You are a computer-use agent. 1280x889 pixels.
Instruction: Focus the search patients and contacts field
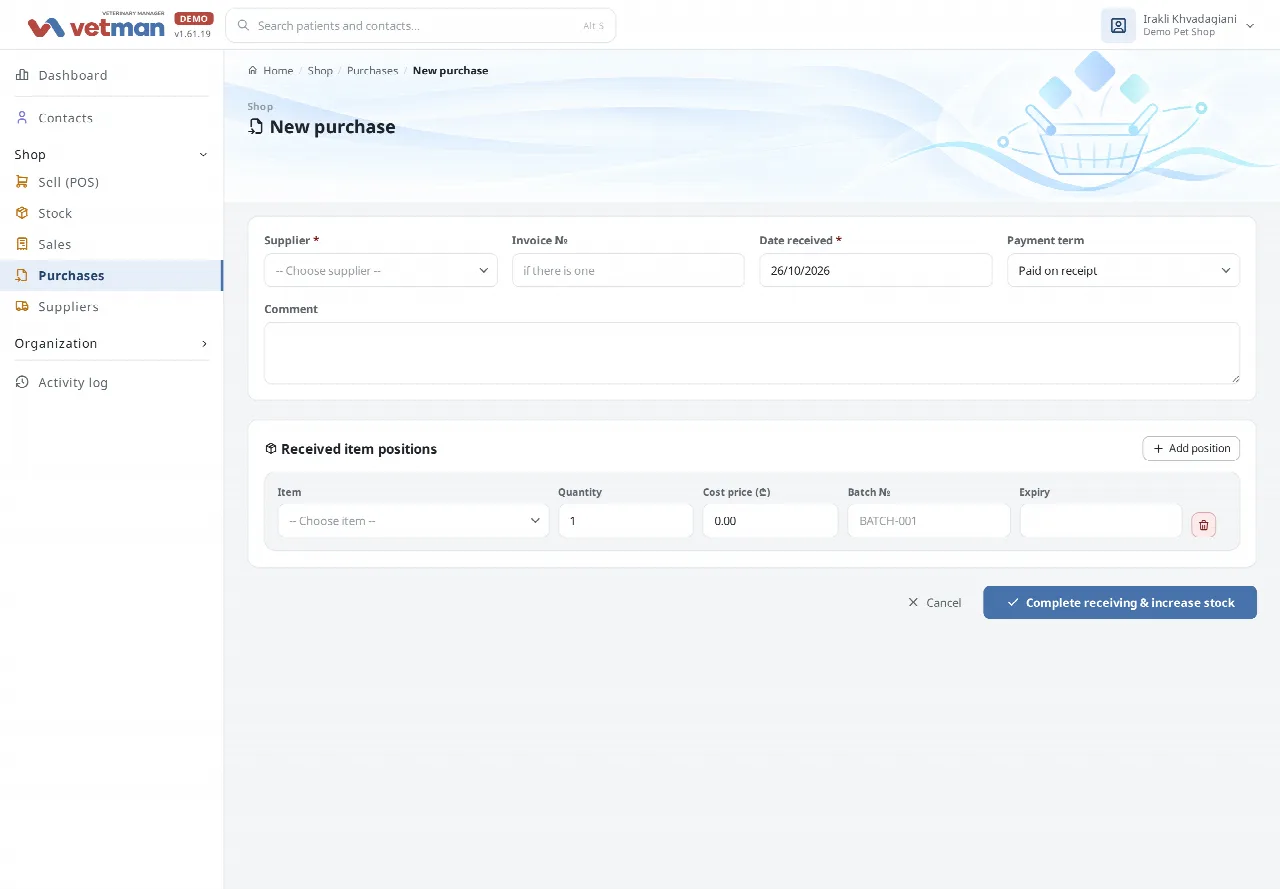coord(421,26)
